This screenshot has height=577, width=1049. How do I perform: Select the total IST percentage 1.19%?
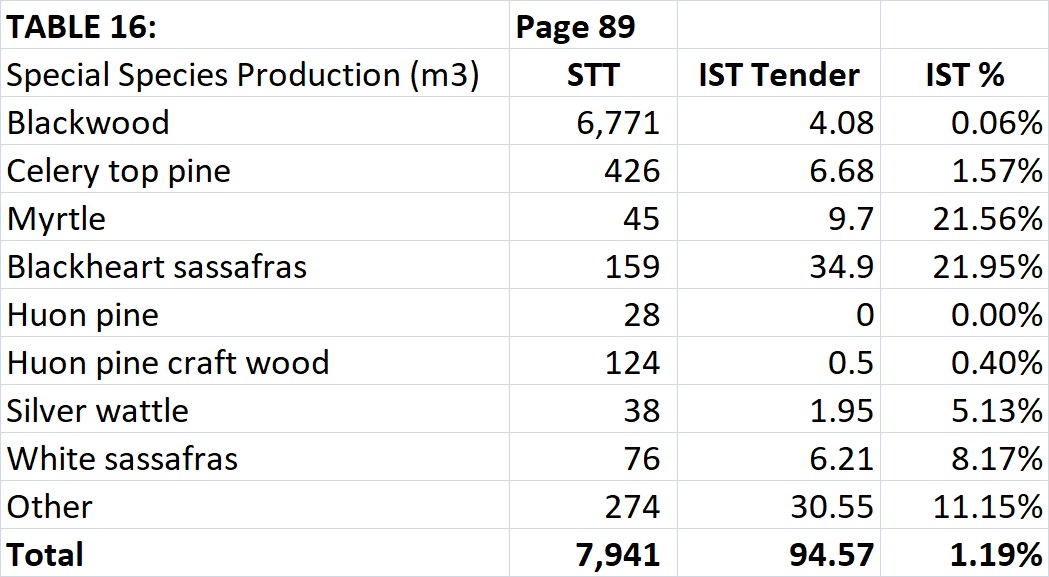[992, 554]
